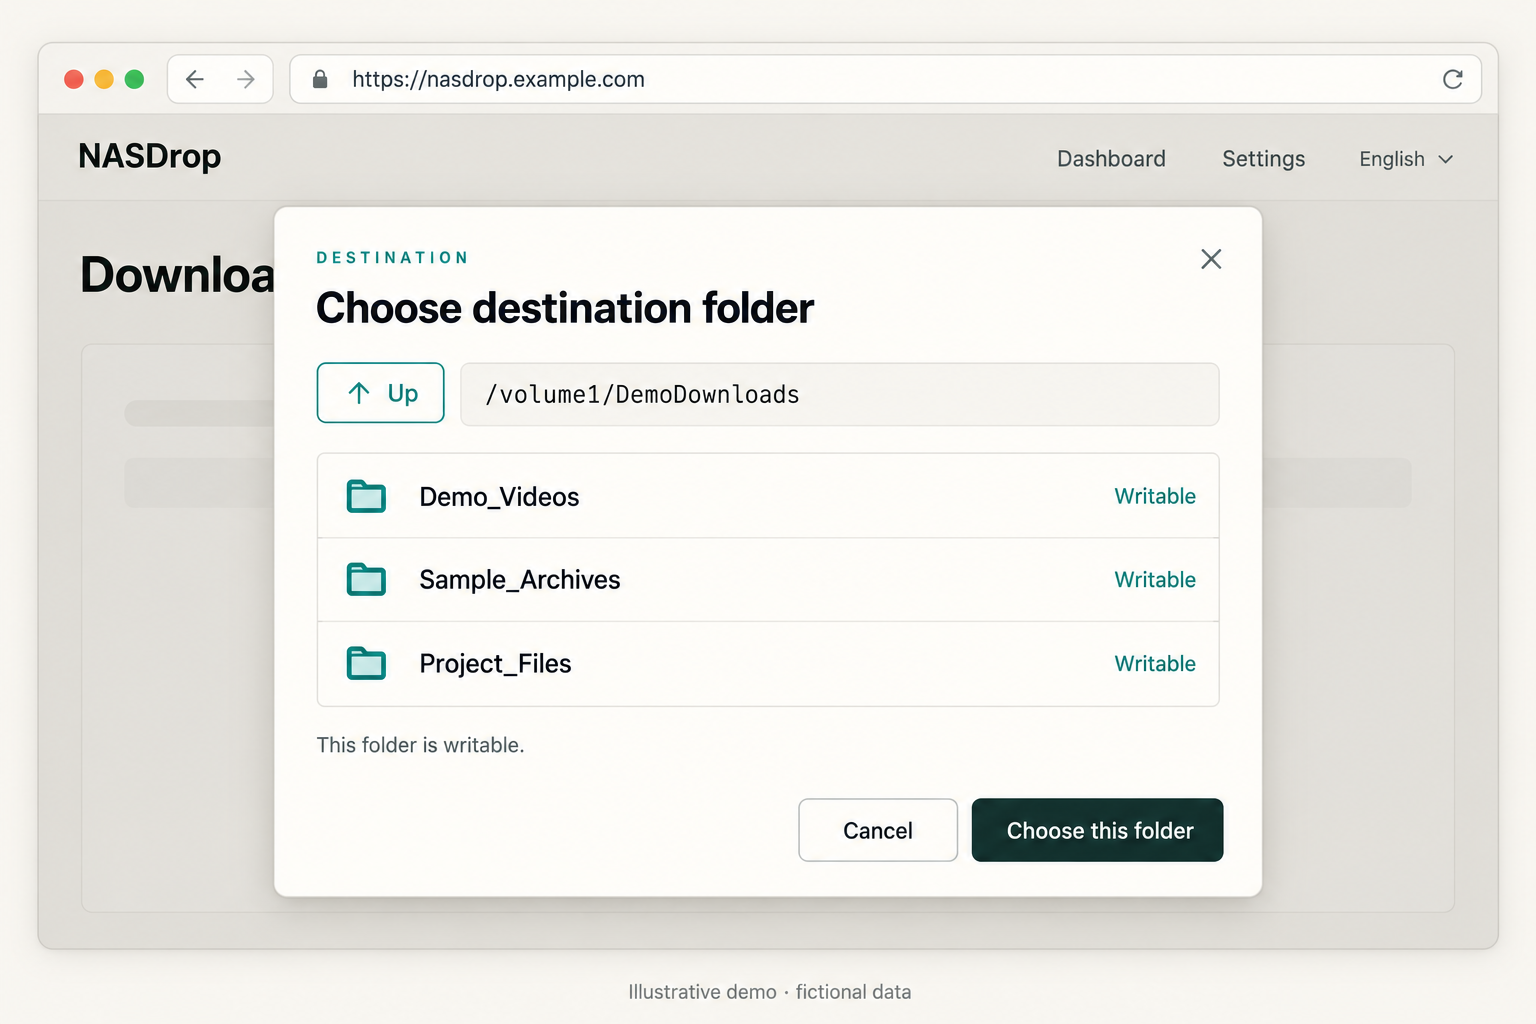Open the Demo_Videos folder name
This screenshot has width=1536, height=1024.
tap(499, 497)
